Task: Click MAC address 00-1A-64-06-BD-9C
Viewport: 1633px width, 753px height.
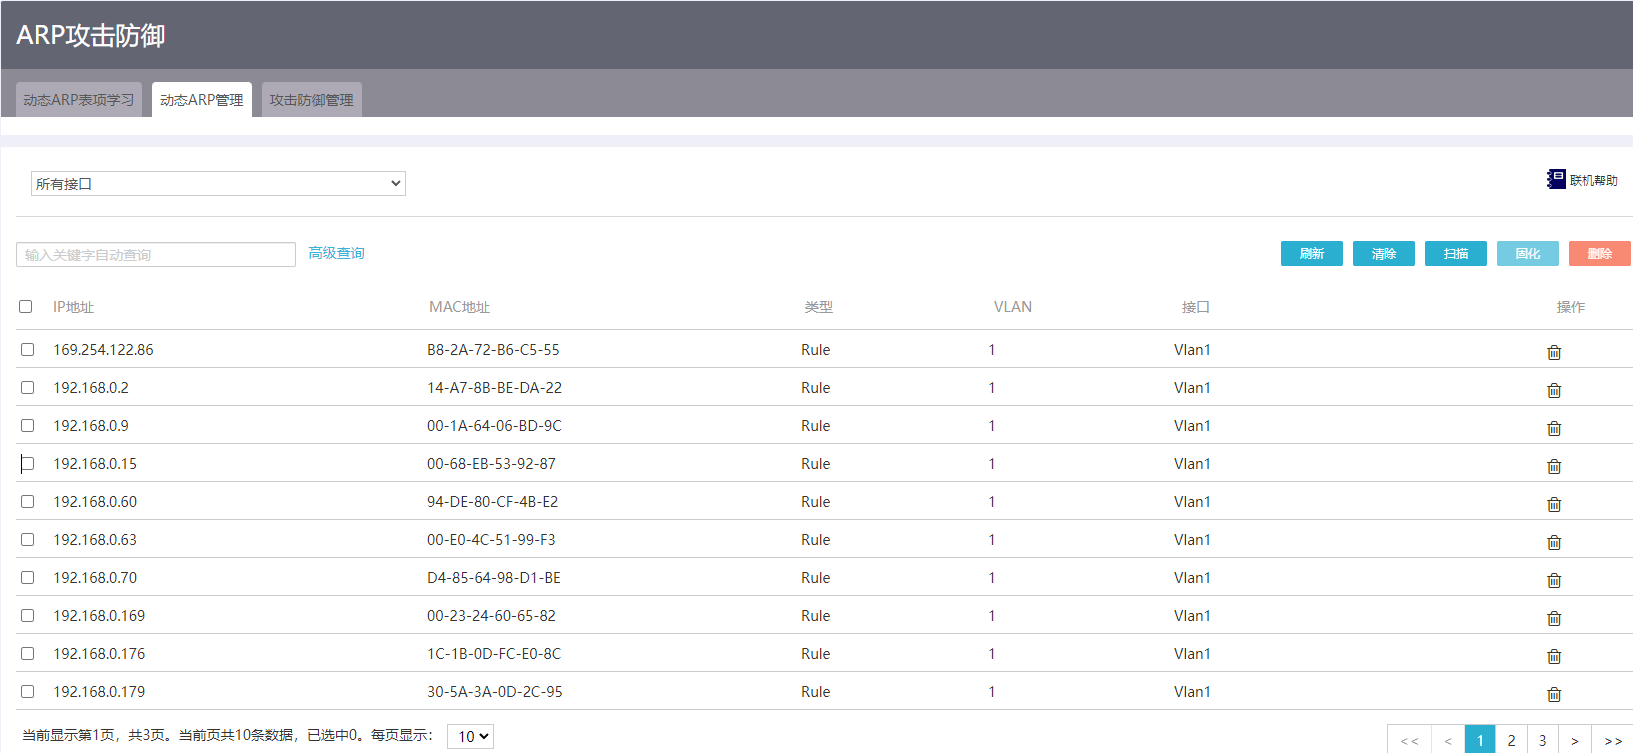Action: [494, 426]
